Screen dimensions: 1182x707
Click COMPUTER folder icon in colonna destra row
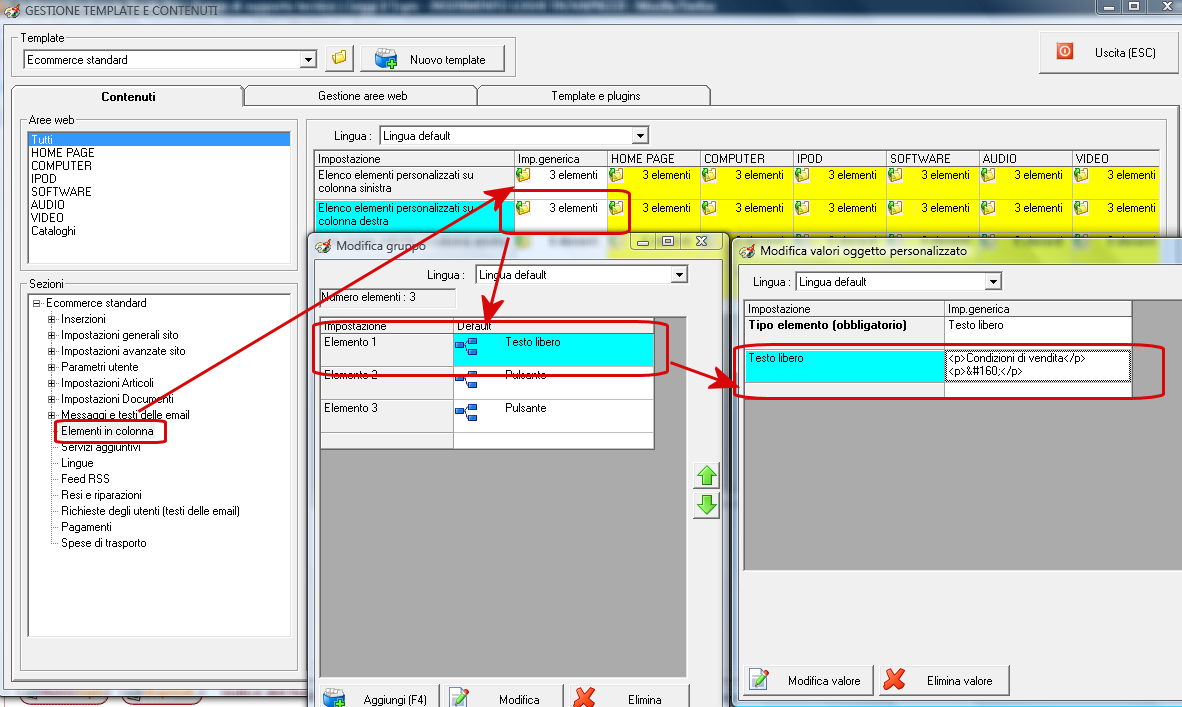(x=709, y=208)
